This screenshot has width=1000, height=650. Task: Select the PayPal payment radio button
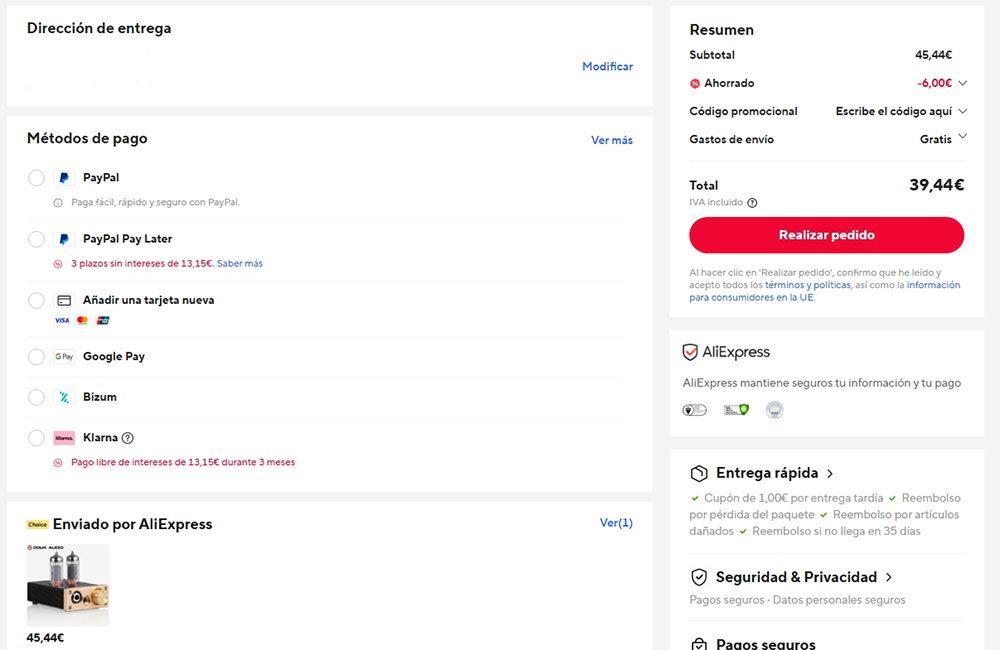[36, 178]
